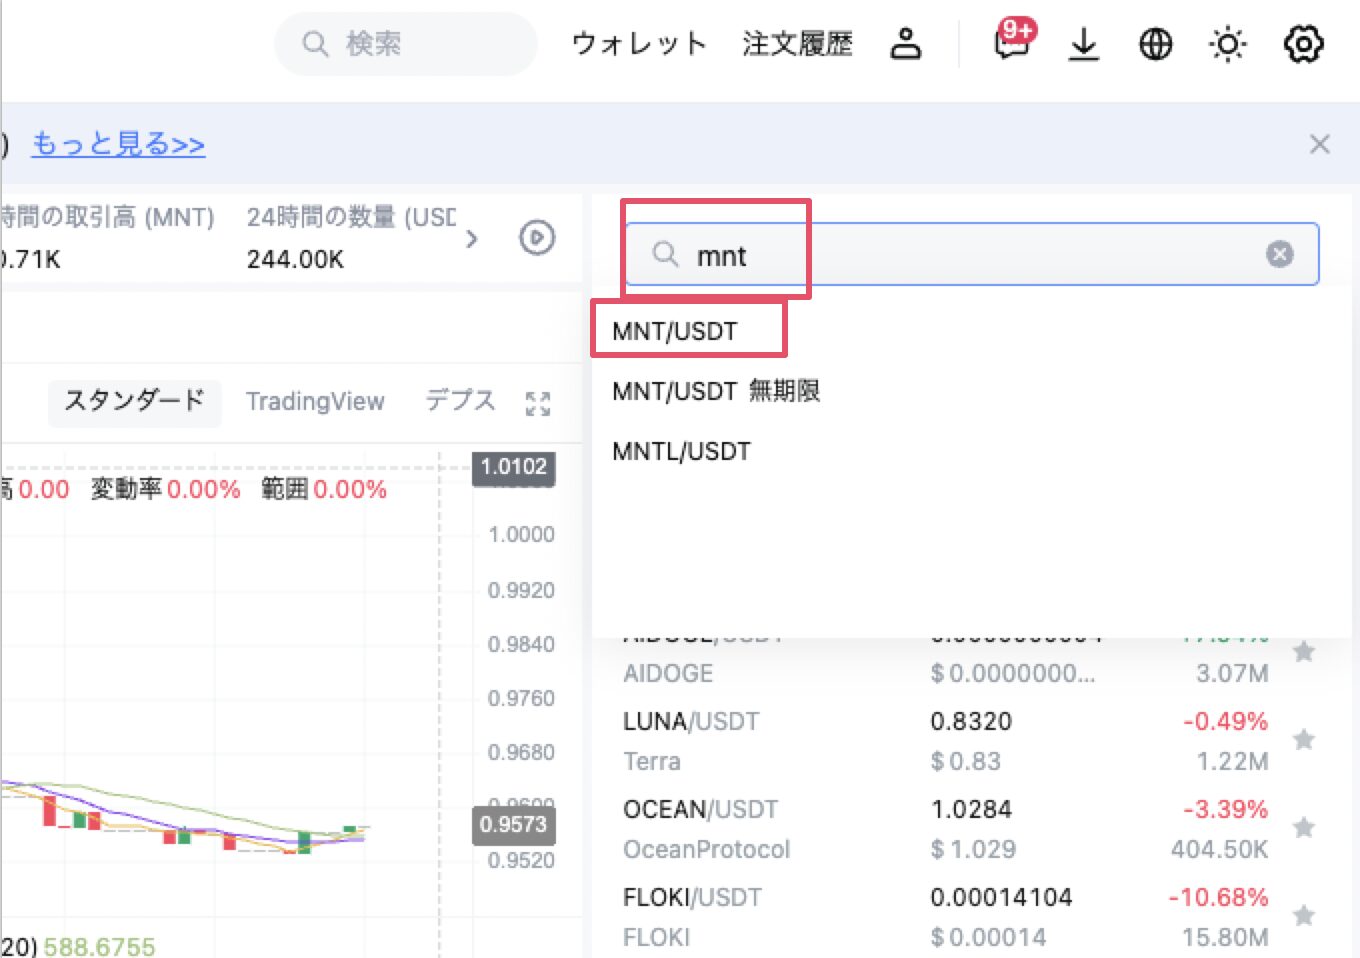Click LUNA price 0.8320

[x=971, y=721]
